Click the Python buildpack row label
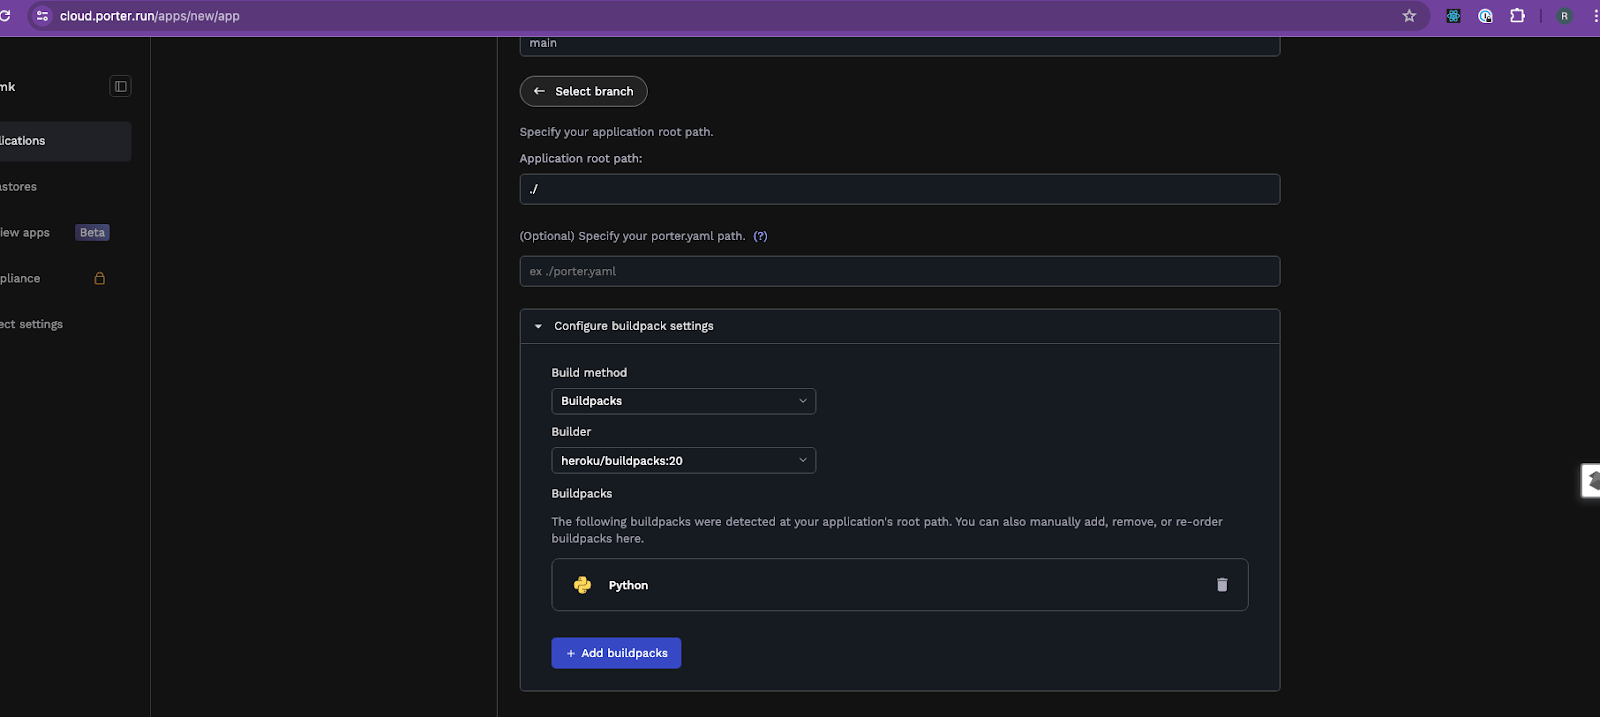The width and height of the screenshot is (1600, 717). [x=628, y=585]
